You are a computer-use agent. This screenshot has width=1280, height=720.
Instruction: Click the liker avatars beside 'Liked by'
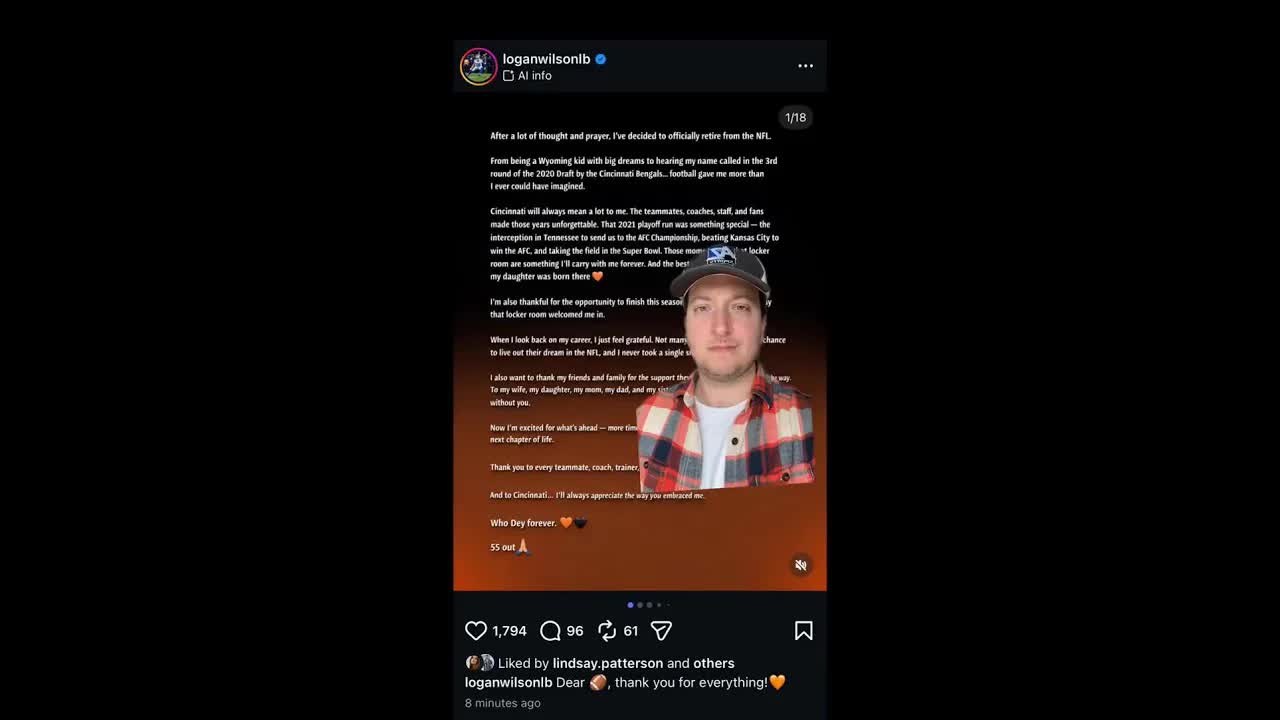tap(480, 663)
